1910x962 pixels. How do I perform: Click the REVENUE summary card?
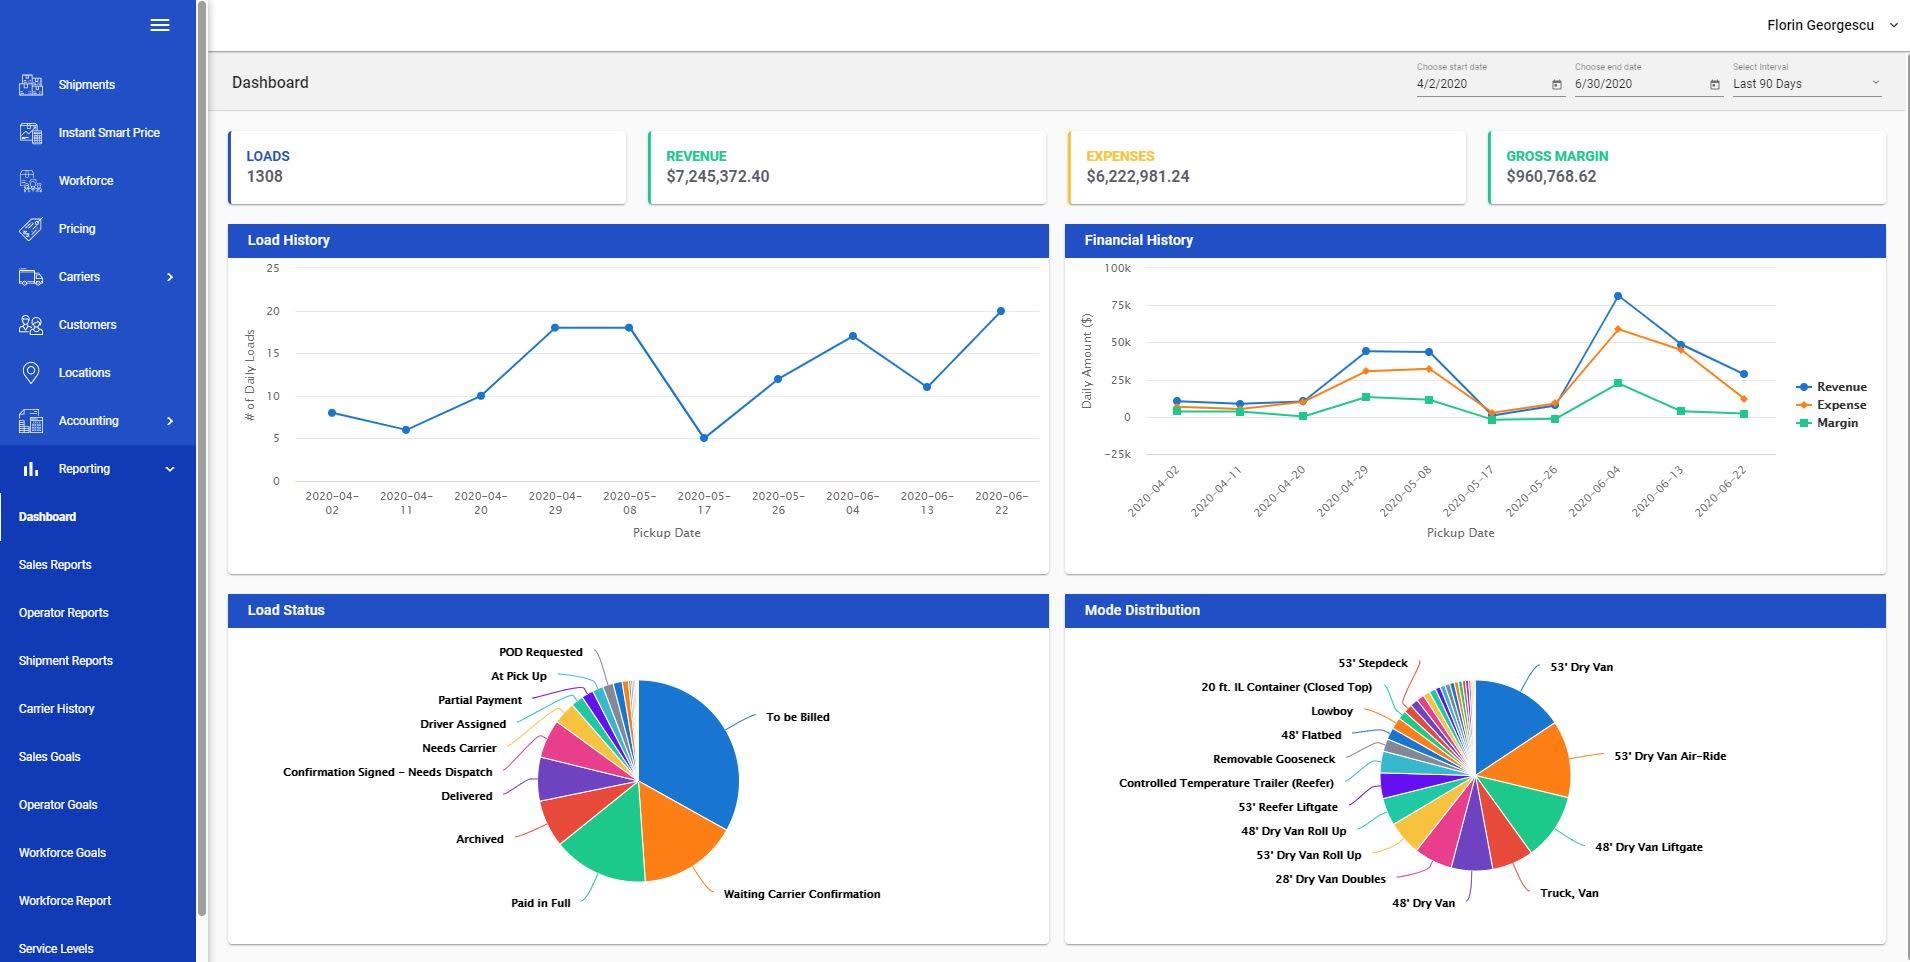[x=847, y=167]
